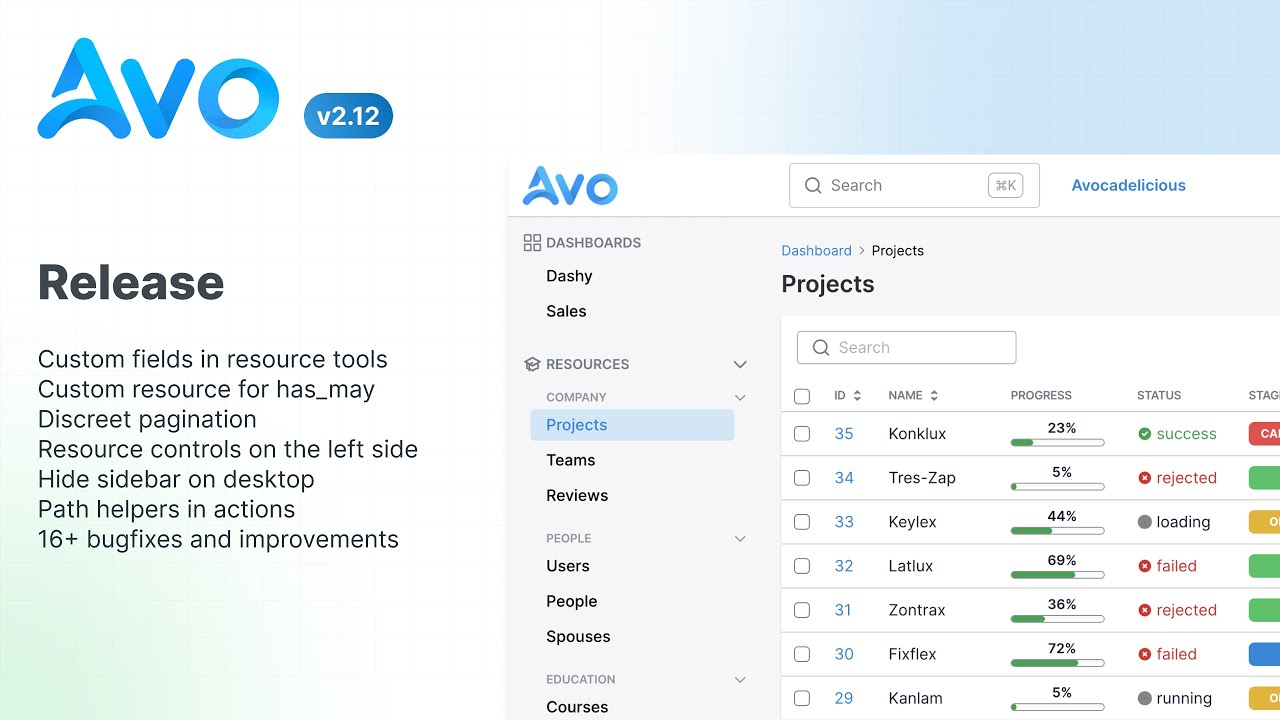Screen dimensions: 1280x720
Task: Click the red rejected status icon for Zontrax
Action: click(x=1145, y=610)
